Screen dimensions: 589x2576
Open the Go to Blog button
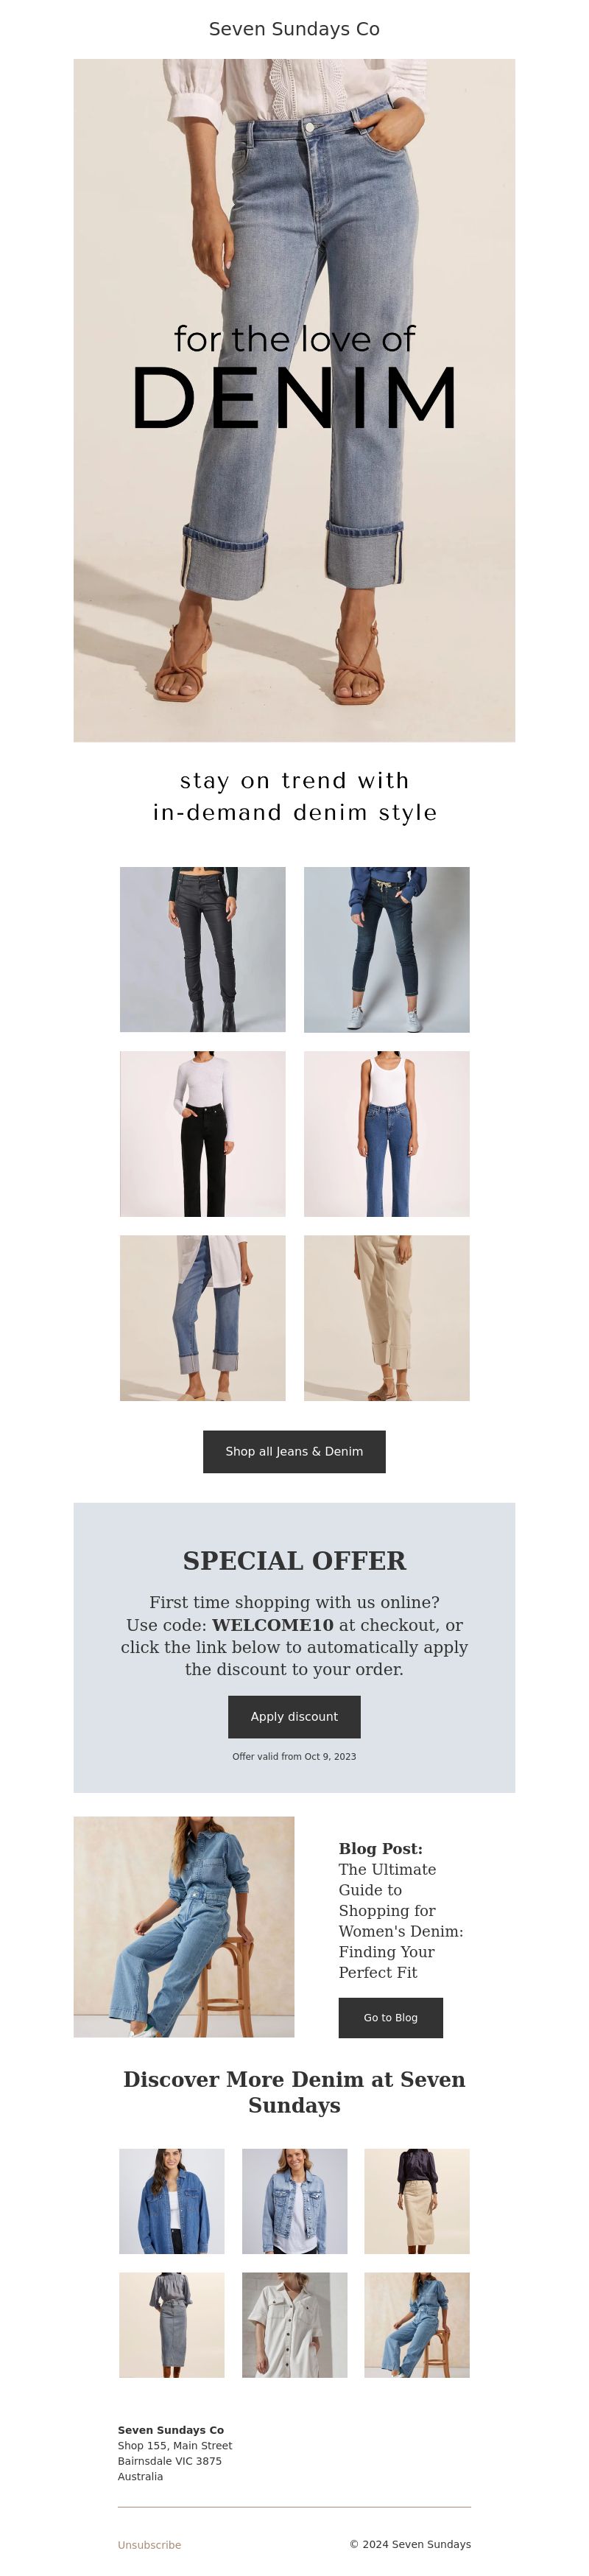pyautogui.click(x=390, y=2017)
